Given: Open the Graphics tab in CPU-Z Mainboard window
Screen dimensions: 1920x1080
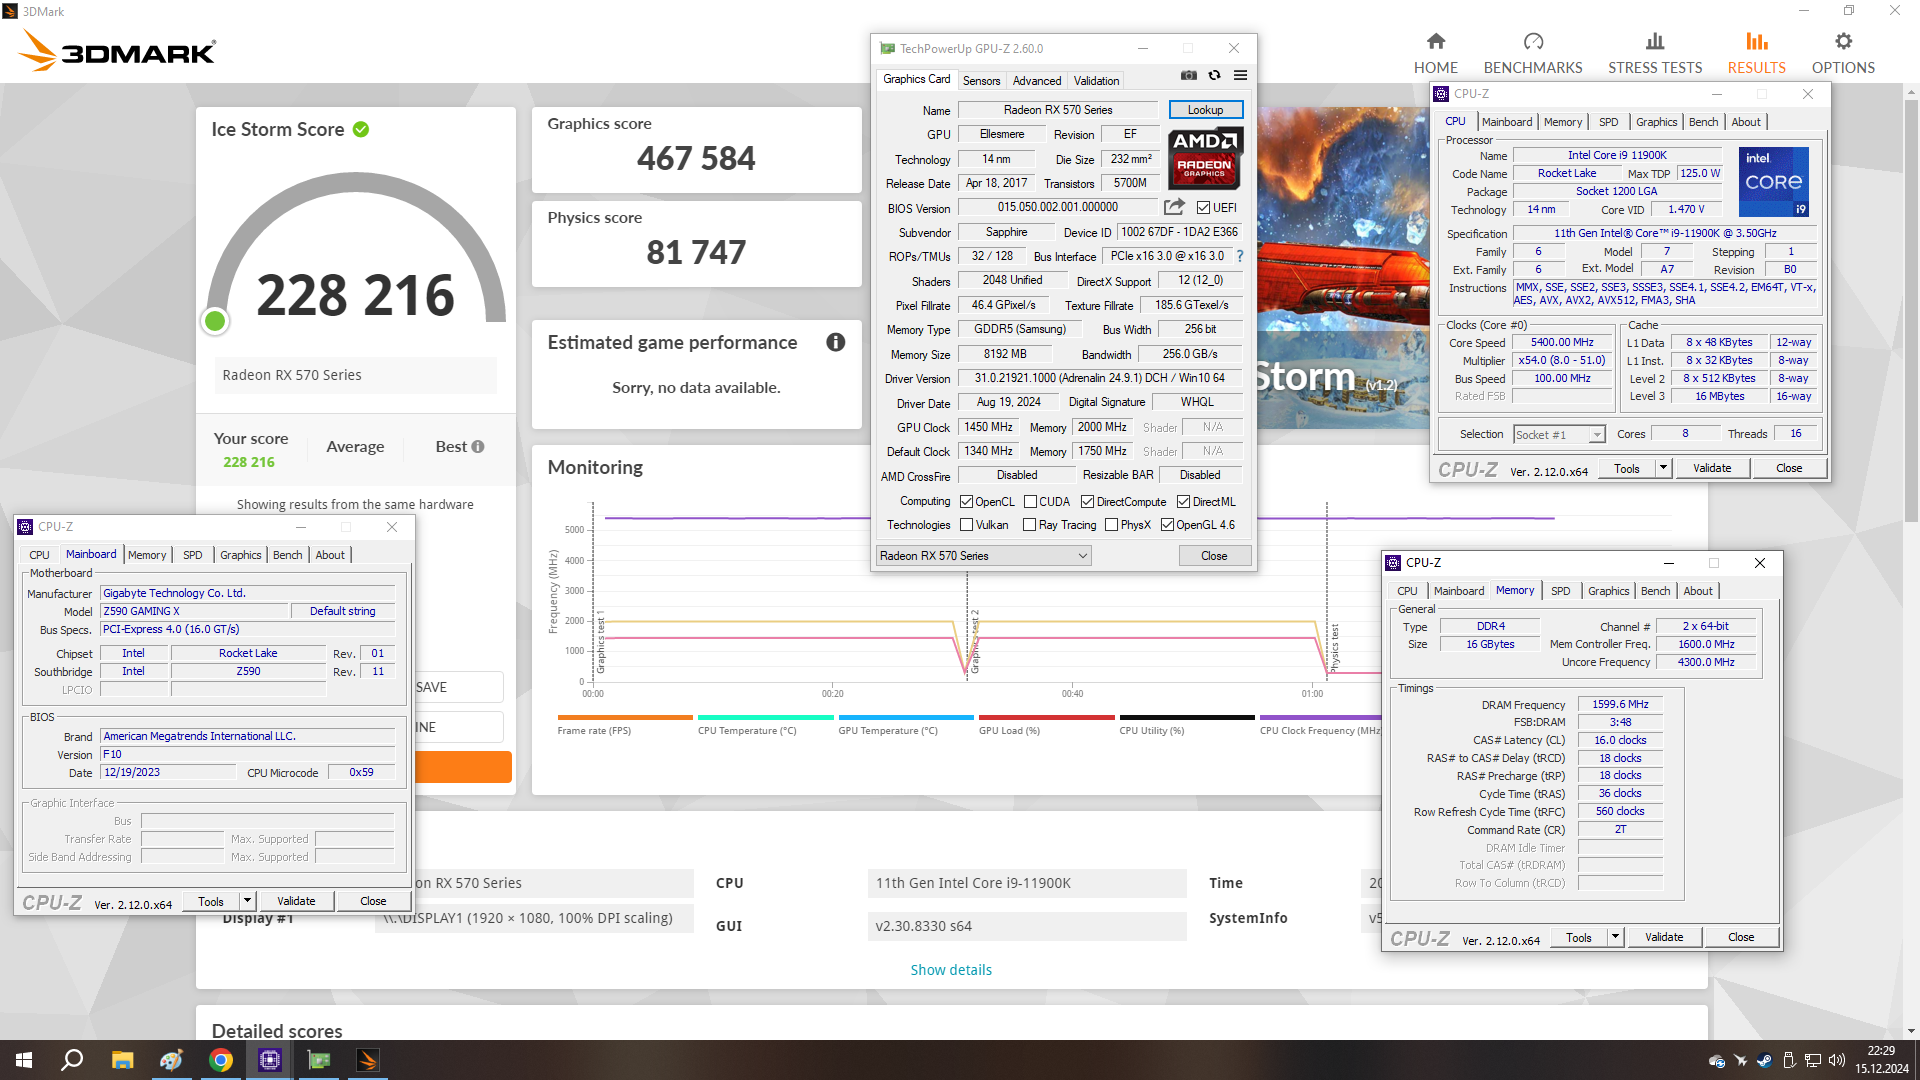Looking at the screenshot, I should [240, 555].
